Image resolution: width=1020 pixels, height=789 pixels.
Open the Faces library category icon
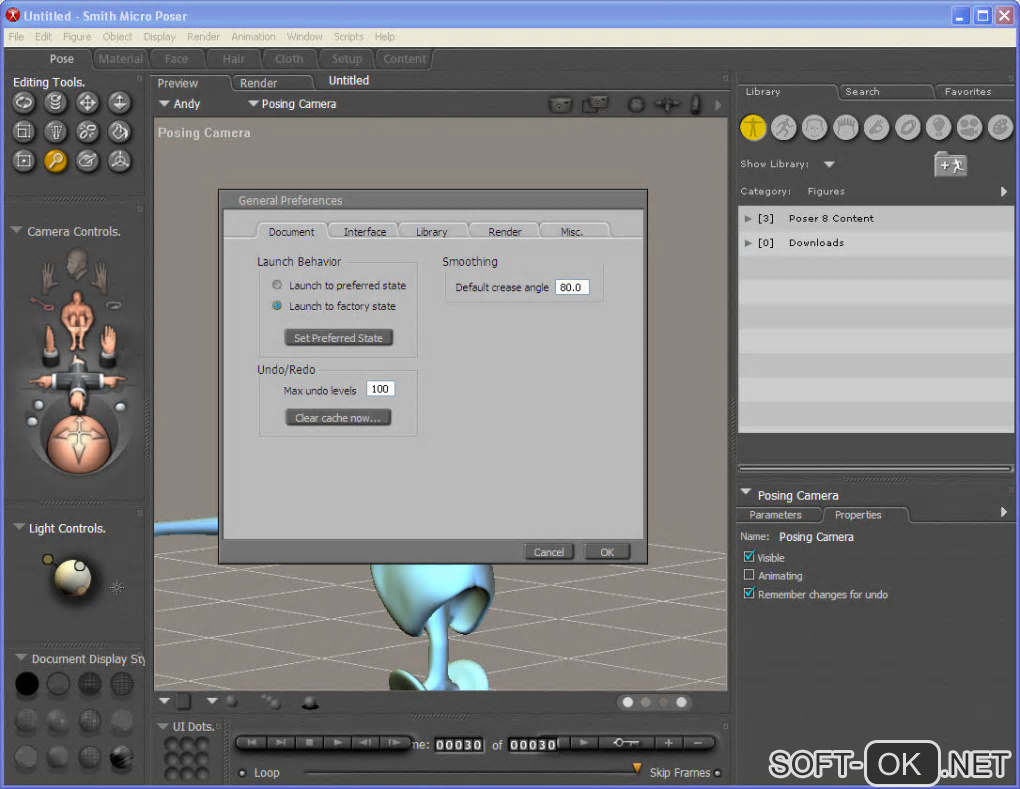814,127
